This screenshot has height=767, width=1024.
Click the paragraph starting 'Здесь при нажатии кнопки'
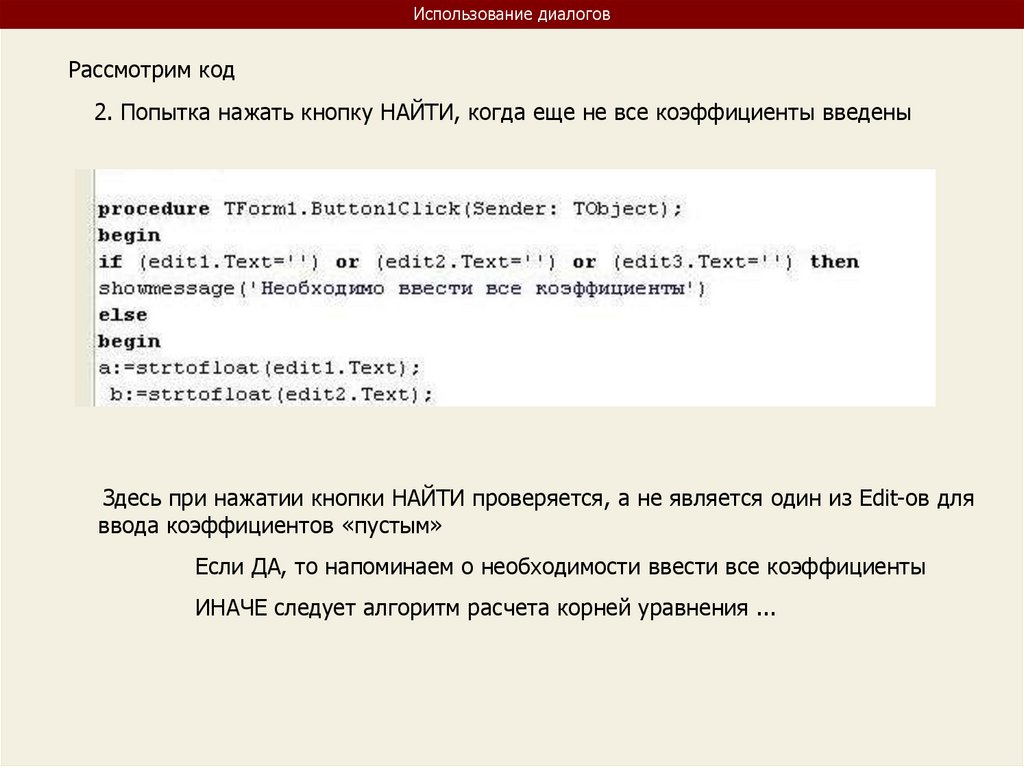tap(536, 512)
